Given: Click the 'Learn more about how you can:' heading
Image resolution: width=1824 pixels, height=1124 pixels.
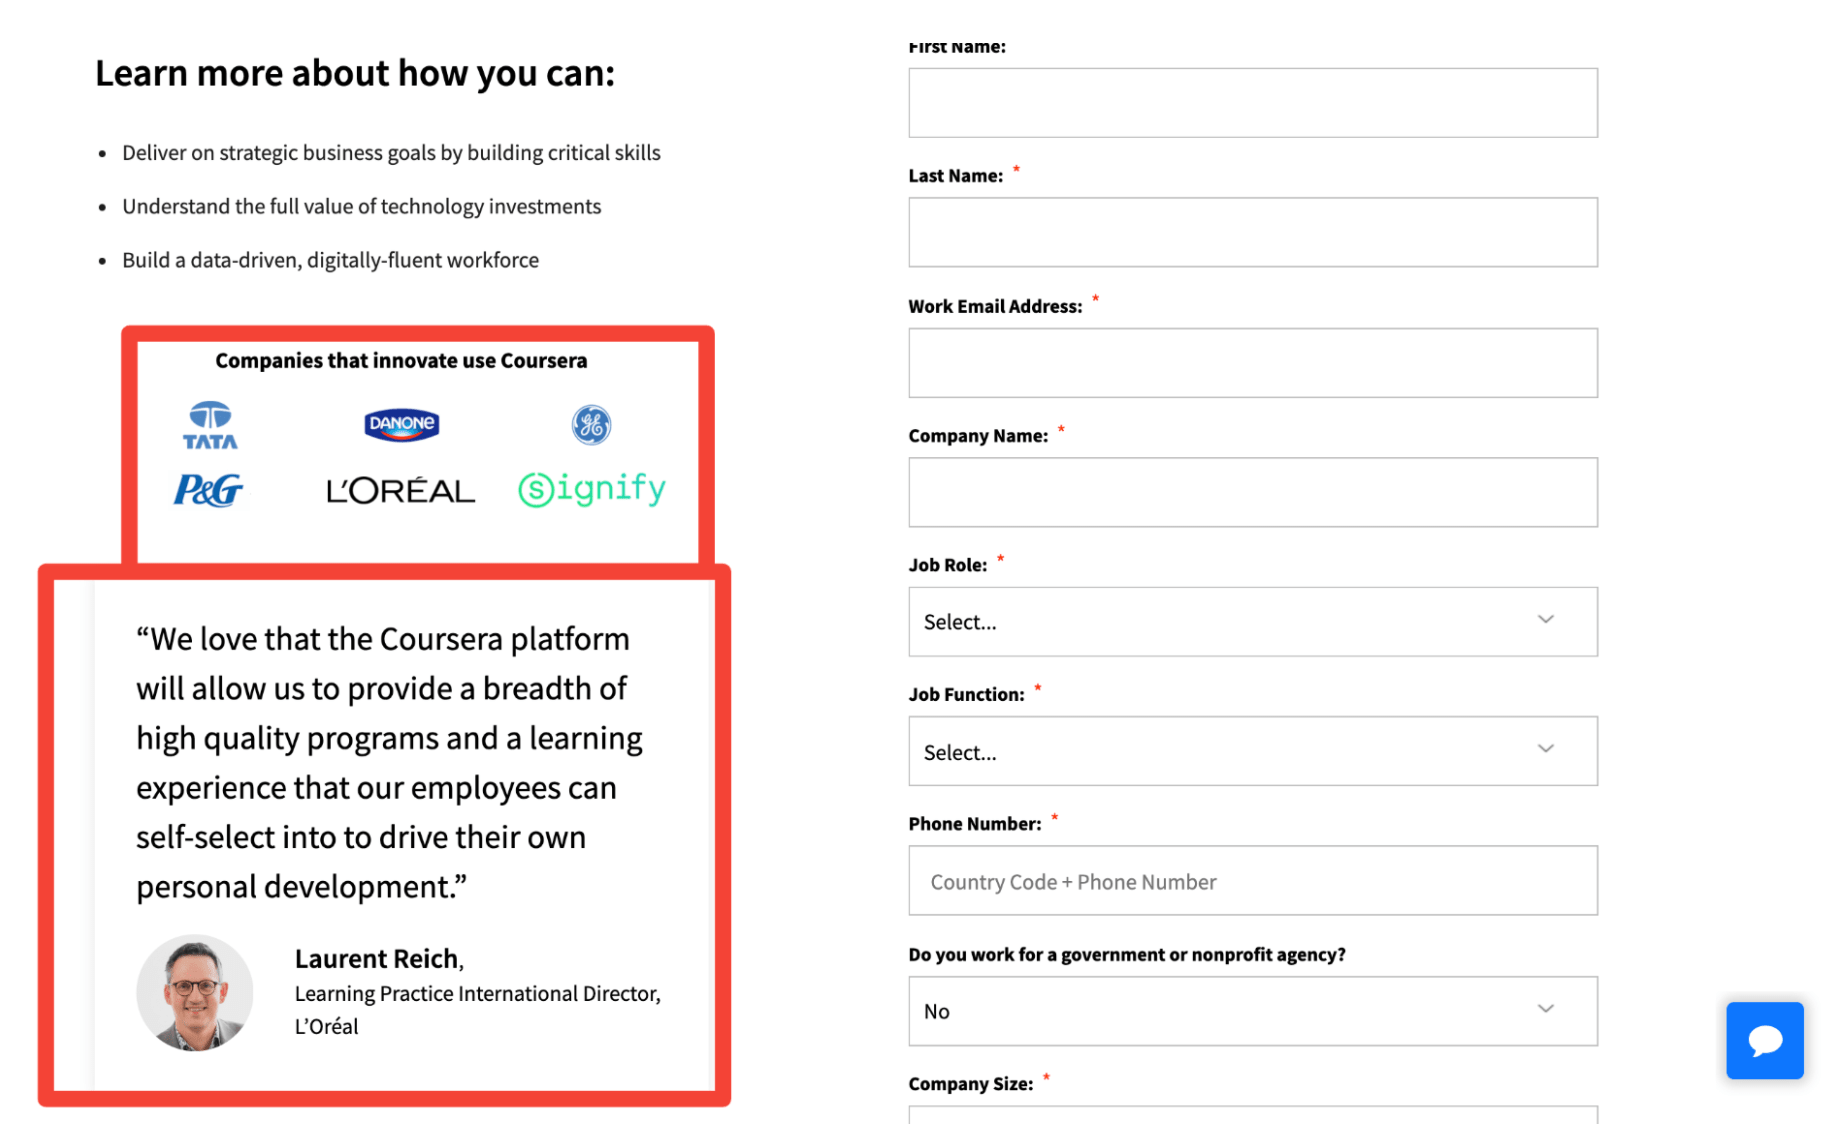Looking at the screenshot, I should (355, 73).
